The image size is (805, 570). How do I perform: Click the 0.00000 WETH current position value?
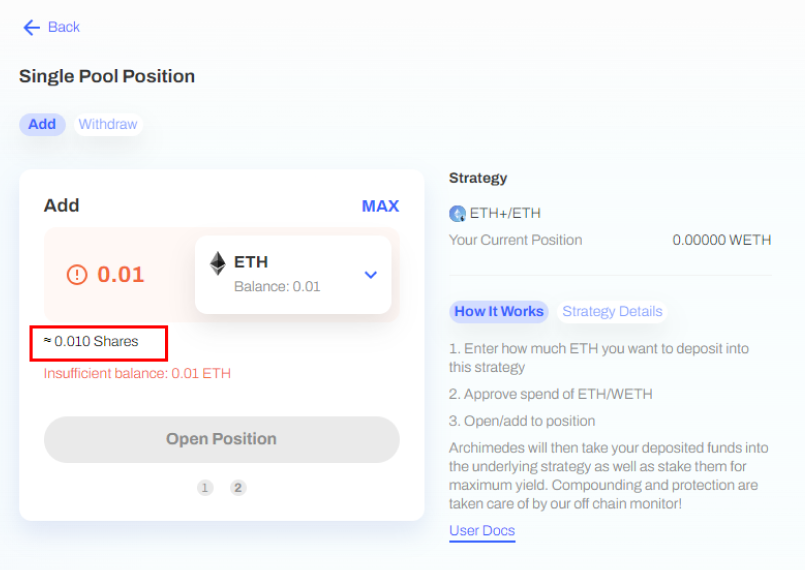(x=722, y=240)
